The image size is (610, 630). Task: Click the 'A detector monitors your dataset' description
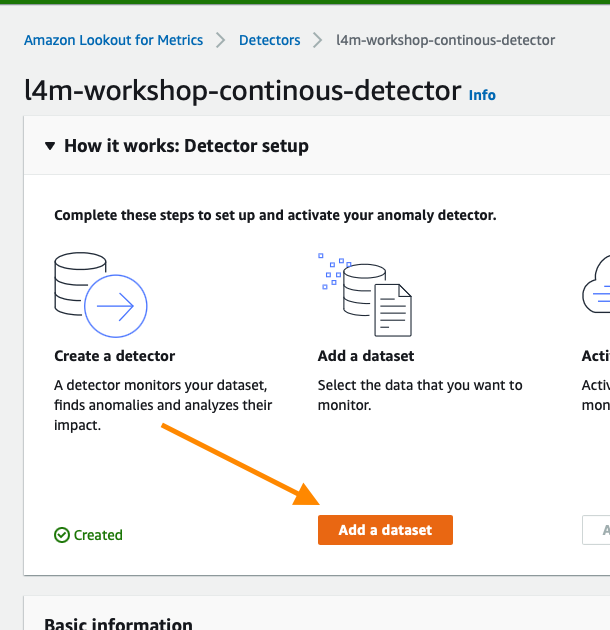tap(163, 405)
